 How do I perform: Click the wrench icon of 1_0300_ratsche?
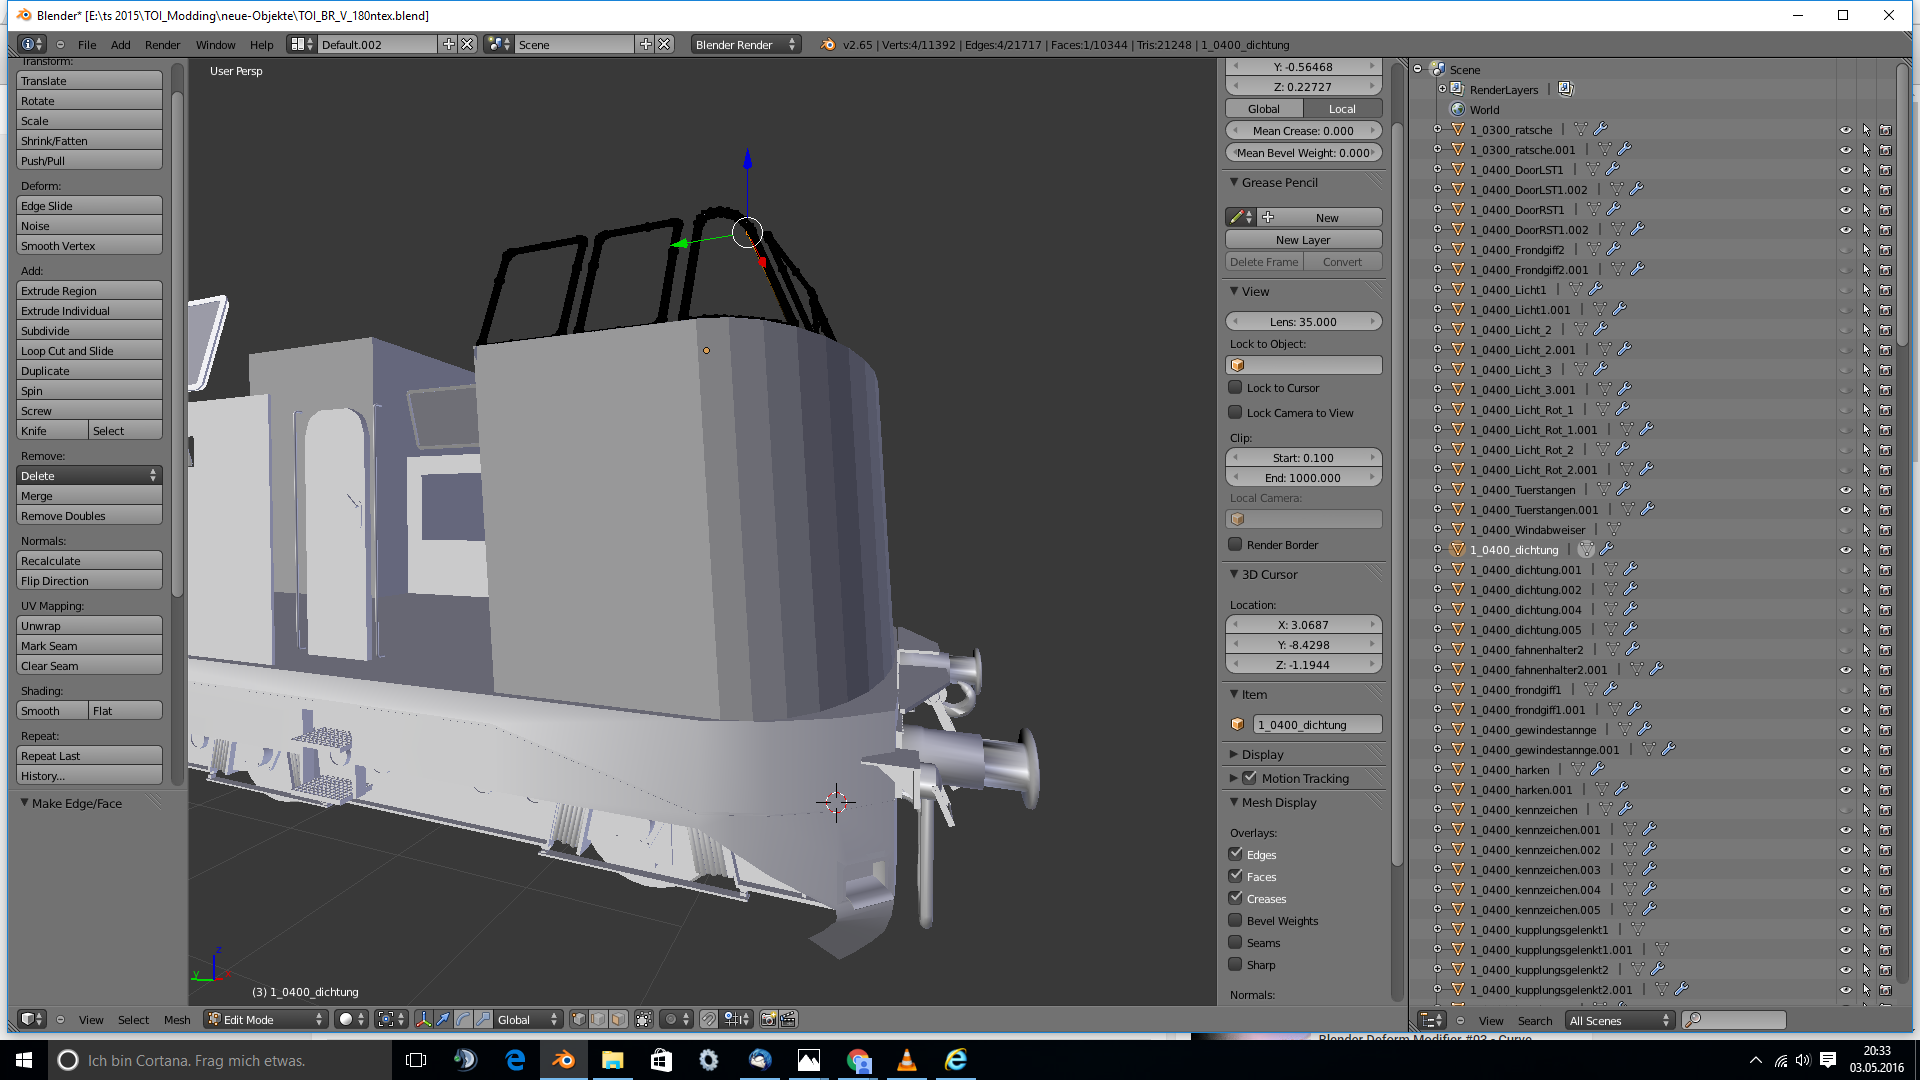click(x=1601, y=129)
